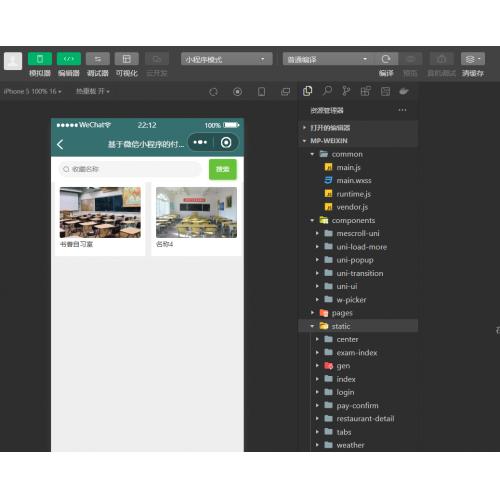Click the name search input field
Image resolution: width=500 pixels, height=500 pixels.
click(130, 169)
